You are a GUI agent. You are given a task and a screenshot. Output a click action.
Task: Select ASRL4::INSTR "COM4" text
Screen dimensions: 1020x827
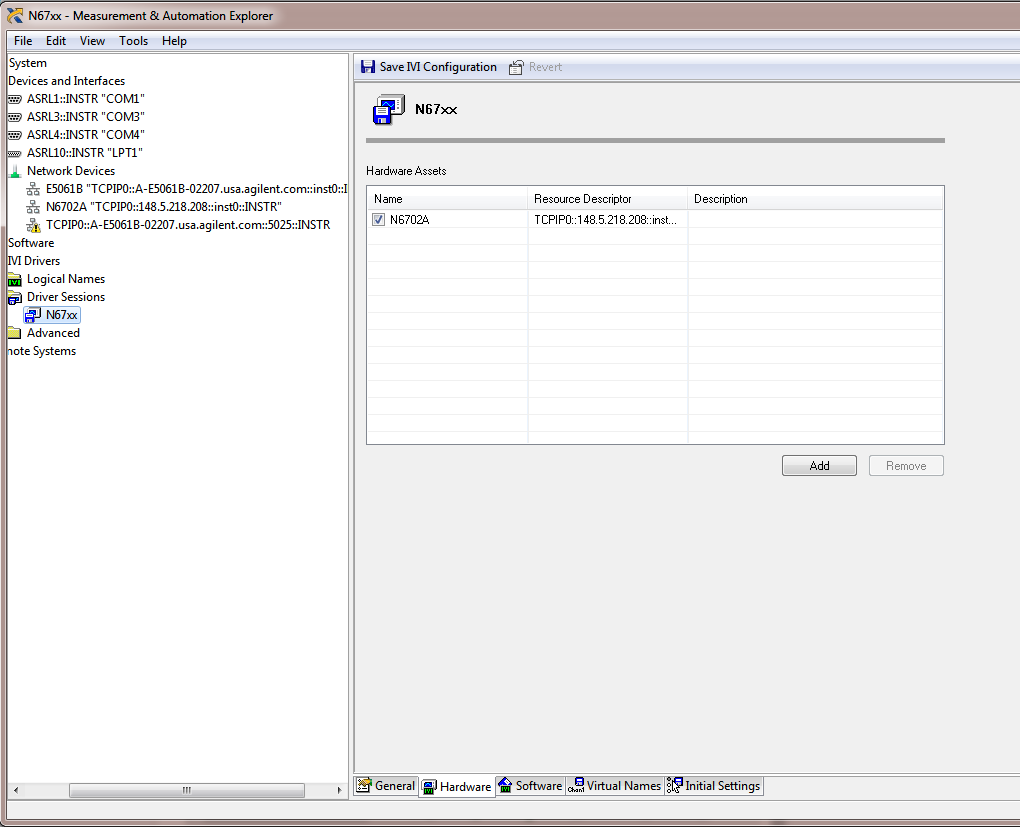pyautogui.click(x=85, y=135)
